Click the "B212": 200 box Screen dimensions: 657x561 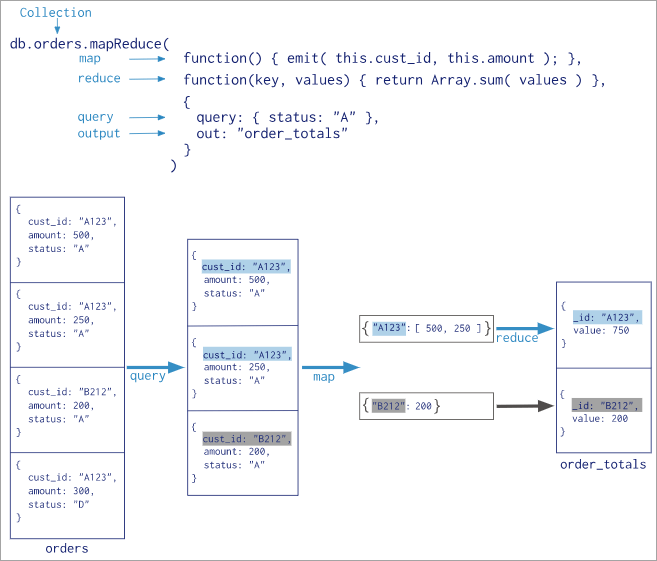(426, 406)
